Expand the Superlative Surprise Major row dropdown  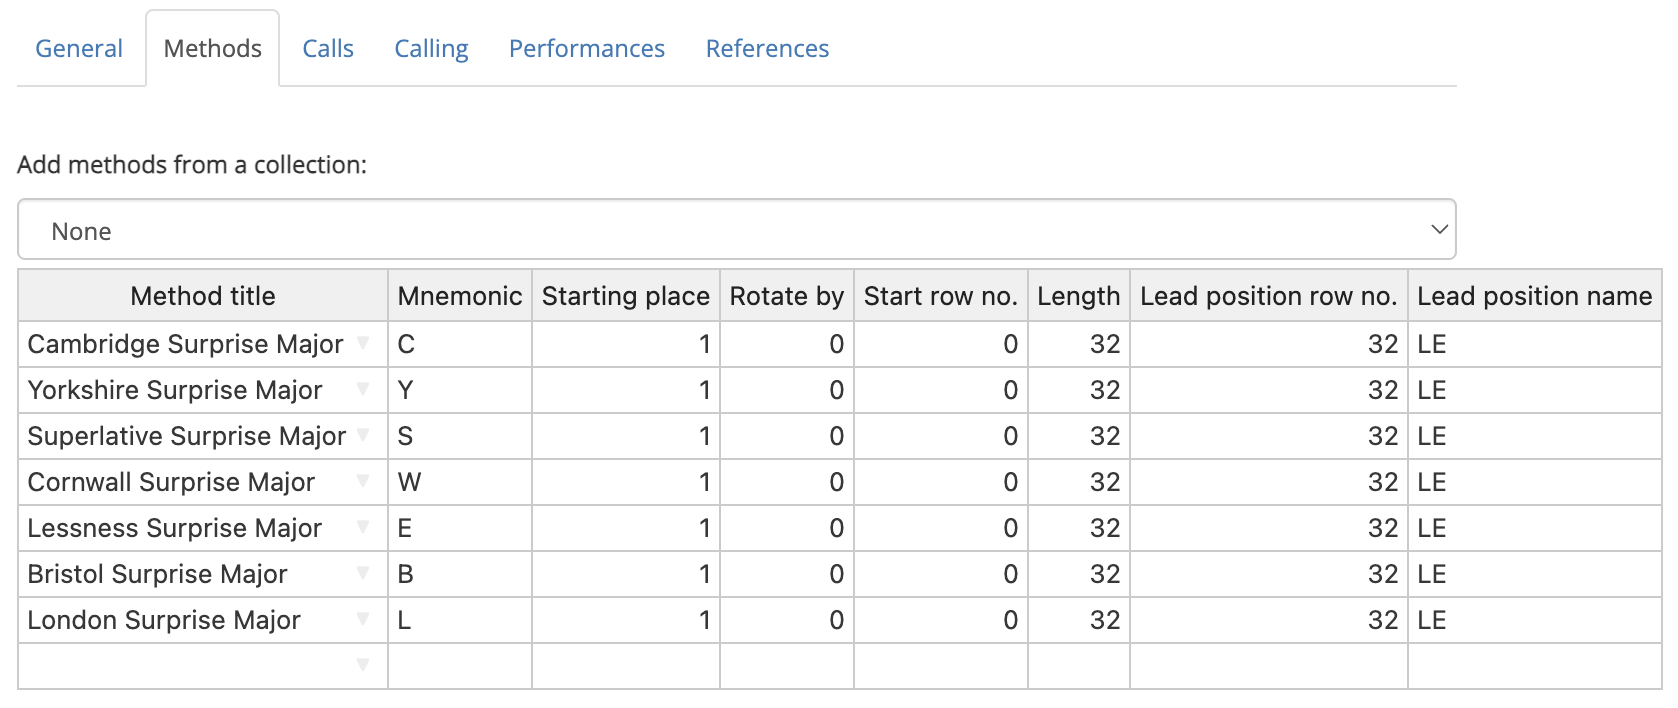click(x=363, y=435)
